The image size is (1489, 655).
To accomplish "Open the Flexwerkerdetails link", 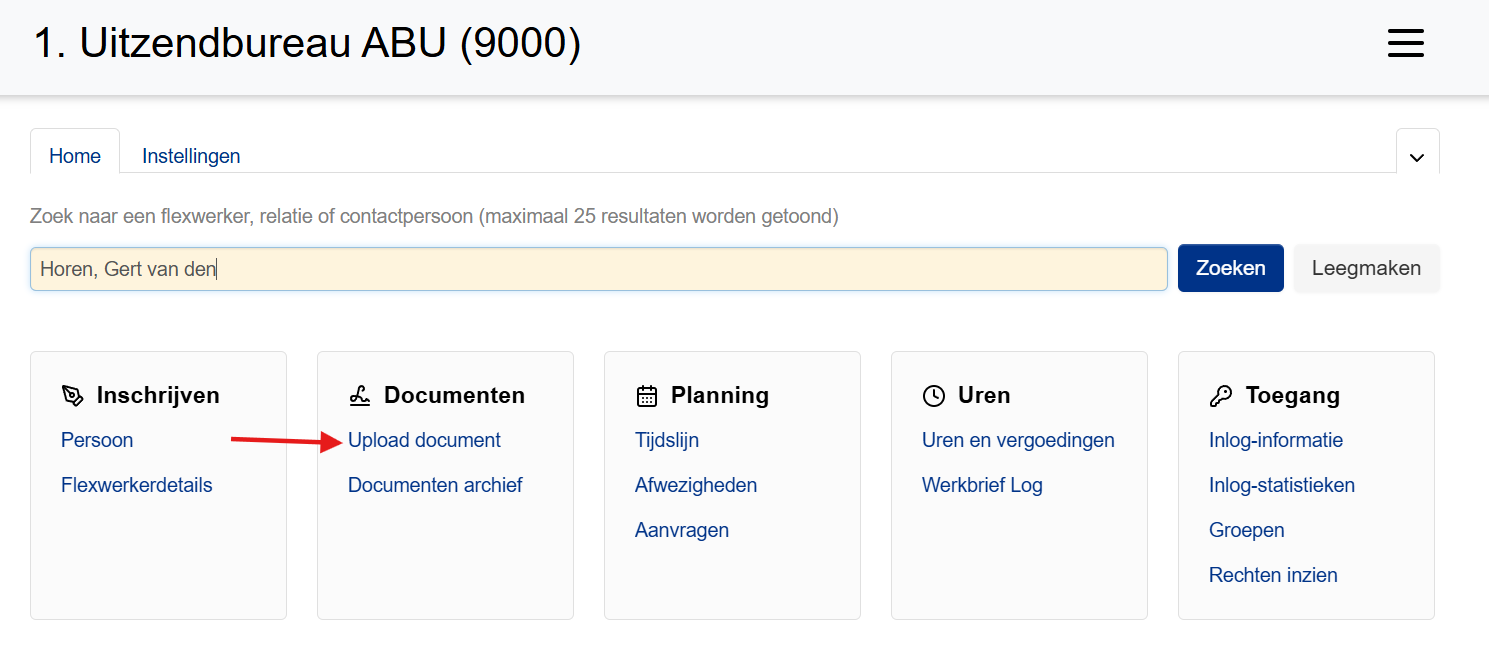I will tap(137, 485).
